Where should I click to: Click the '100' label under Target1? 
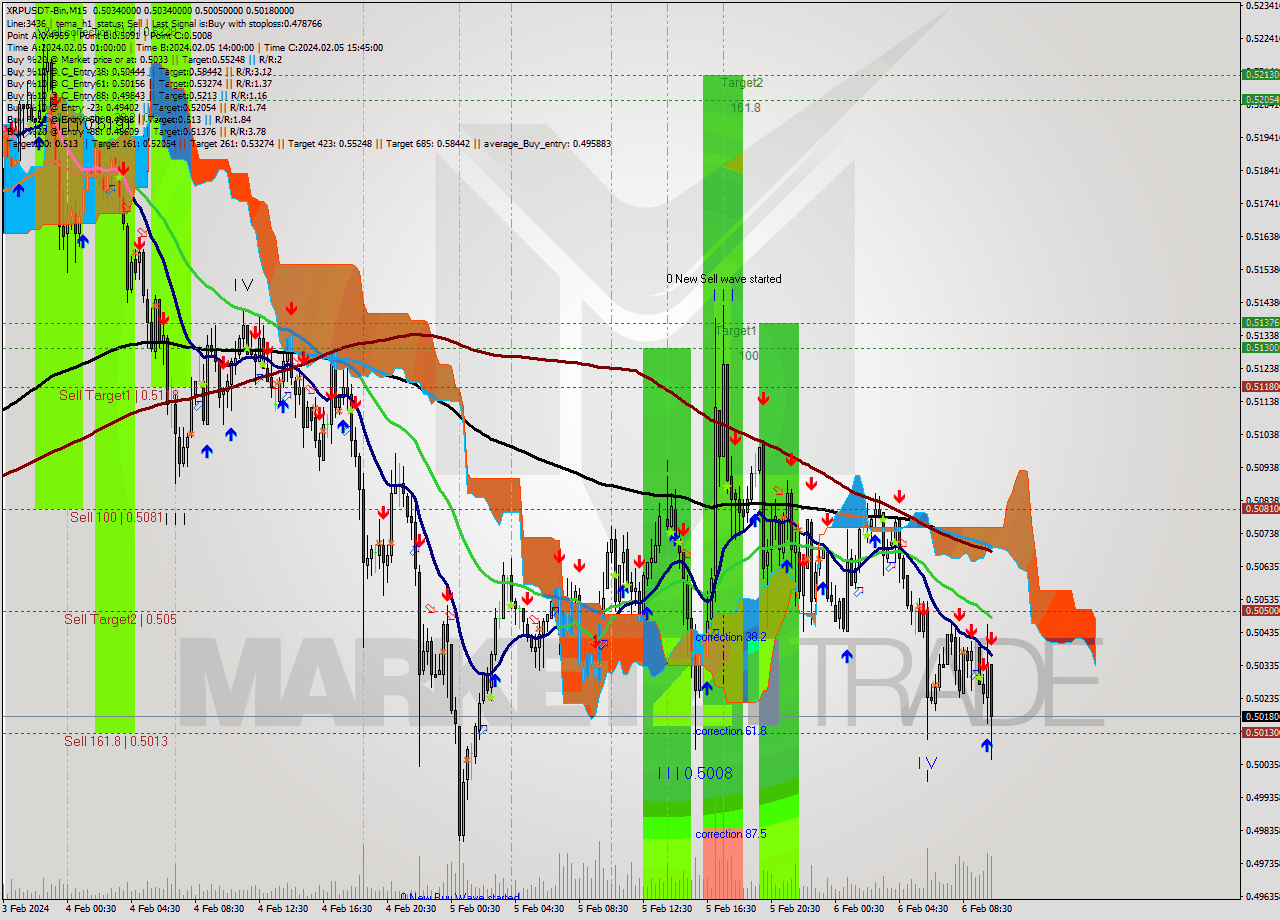tap(749, 355)
